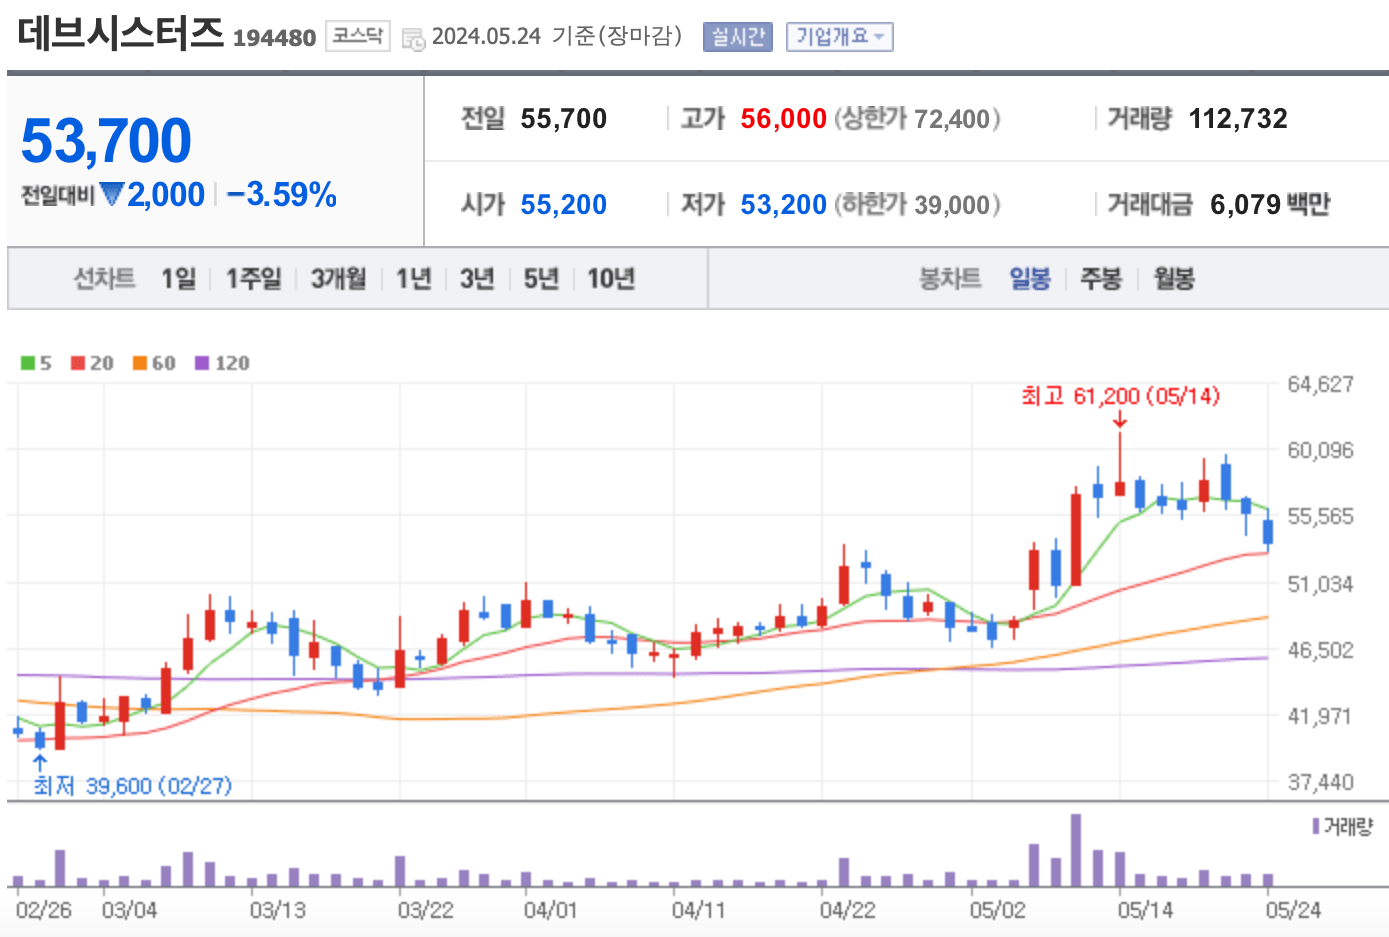Click the 고가 value 56,000
This screenshot has width=1389, height=937.
(783, 119)
